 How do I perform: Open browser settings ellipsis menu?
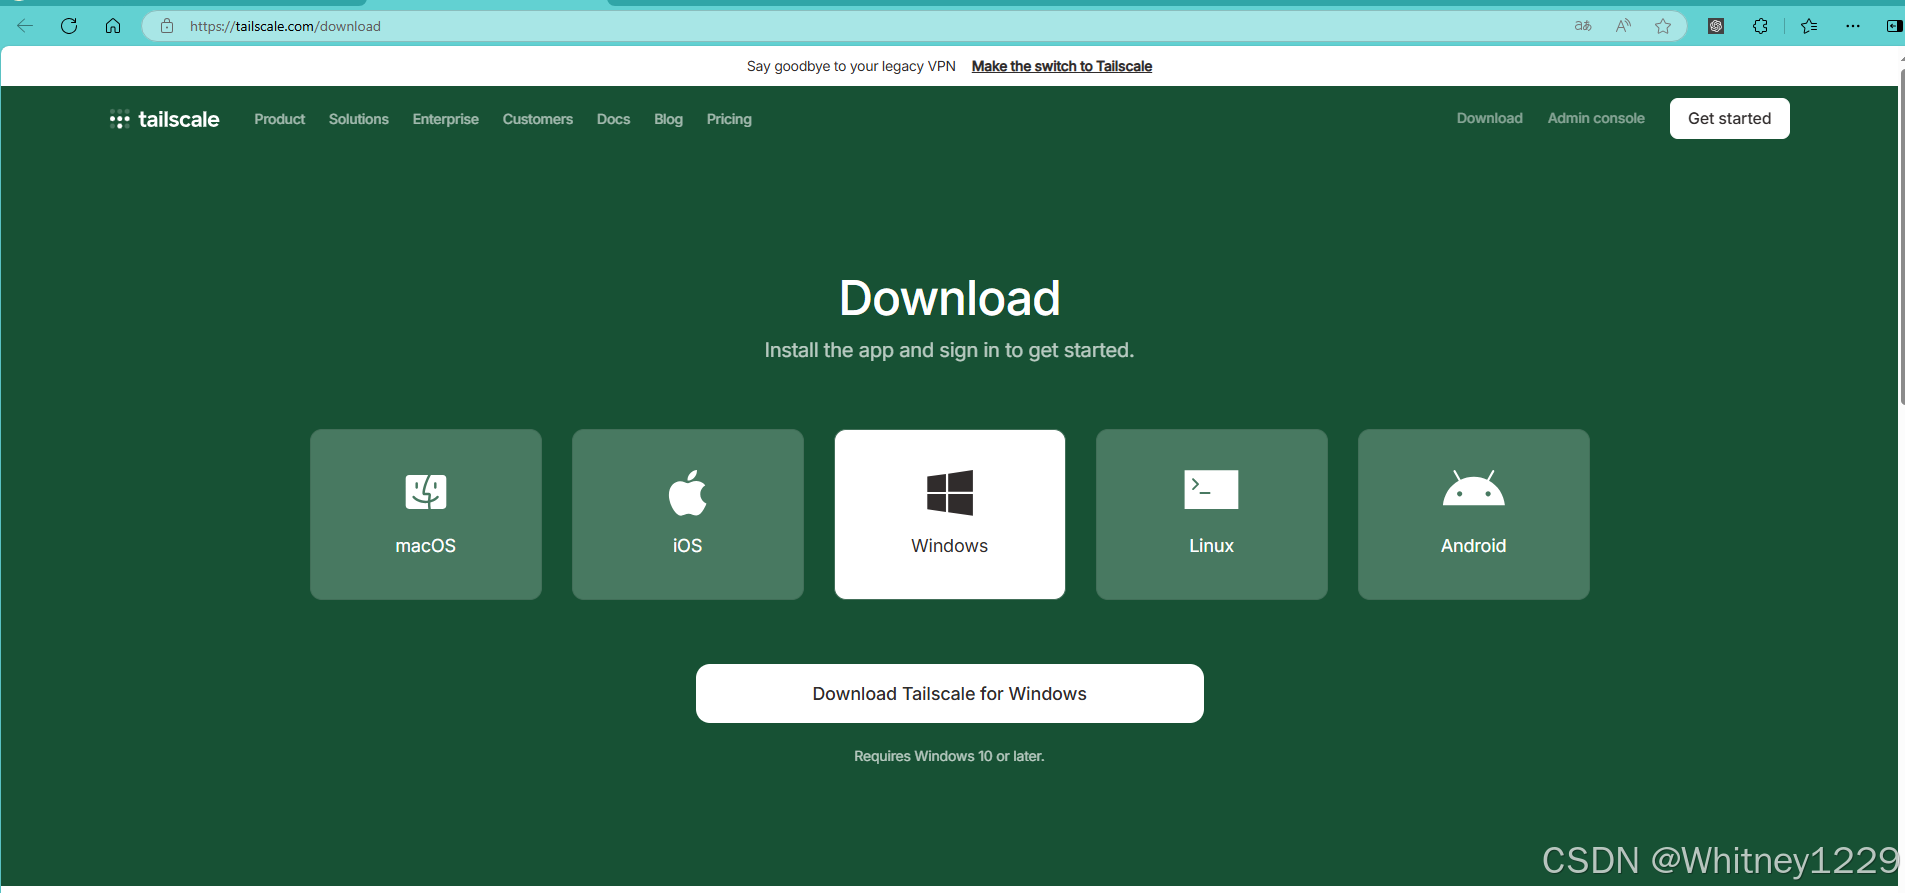click(1853, 26)
